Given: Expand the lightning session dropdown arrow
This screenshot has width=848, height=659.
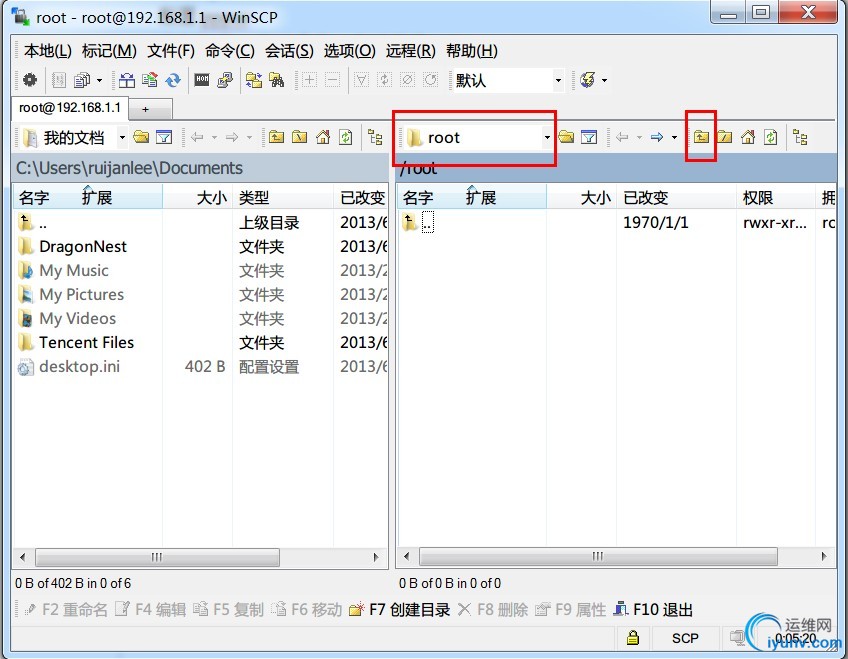Looking at the screenshot, I should (x=604, y=81).
